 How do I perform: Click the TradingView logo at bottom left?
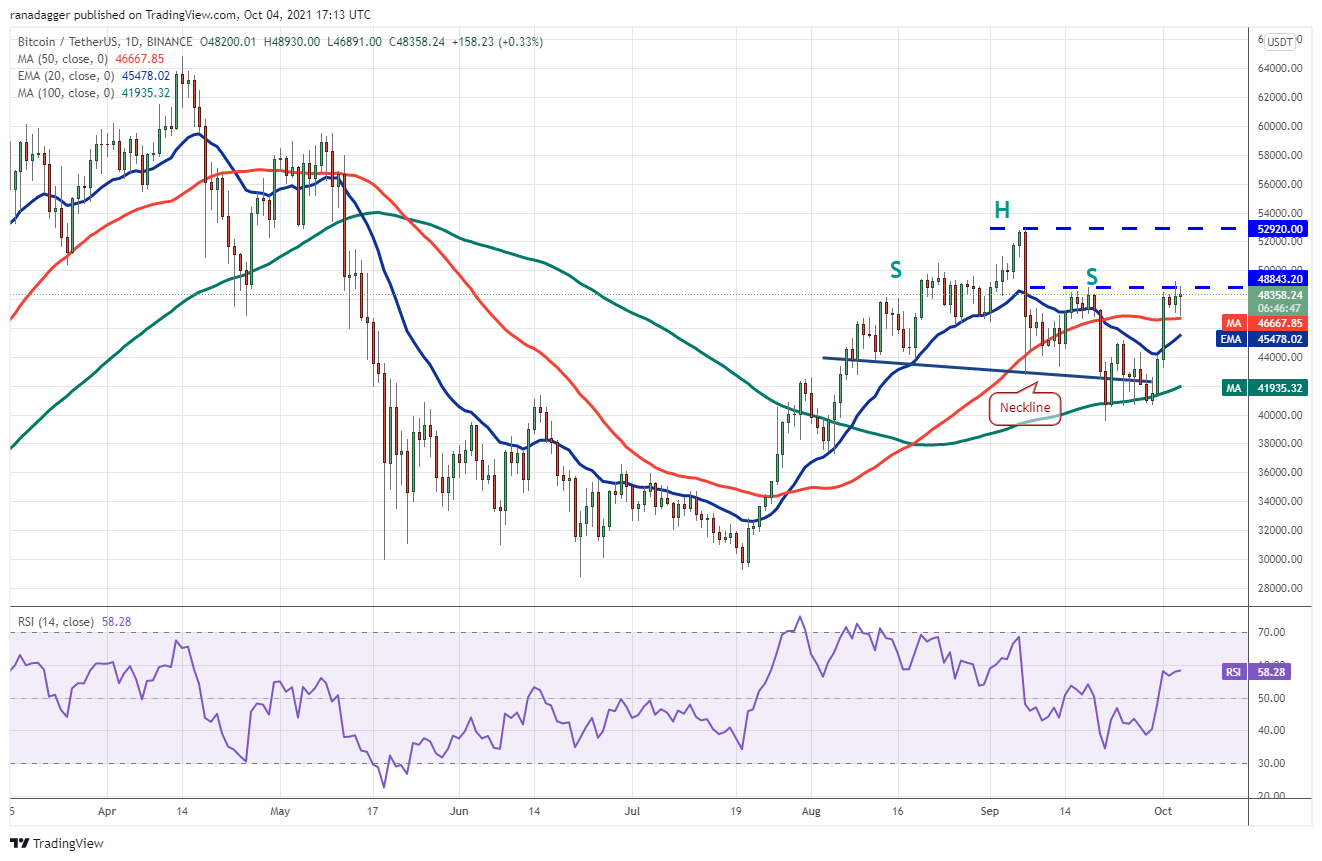(57, 843)
